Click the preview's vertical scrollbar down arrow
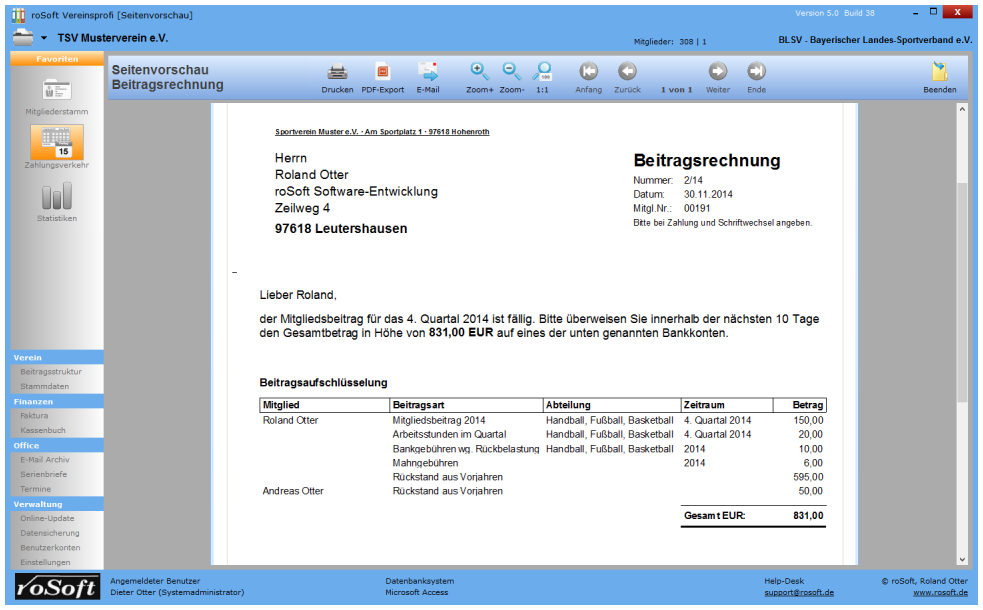The width and height of the screenshot is (983, 610). pos(962,560)
